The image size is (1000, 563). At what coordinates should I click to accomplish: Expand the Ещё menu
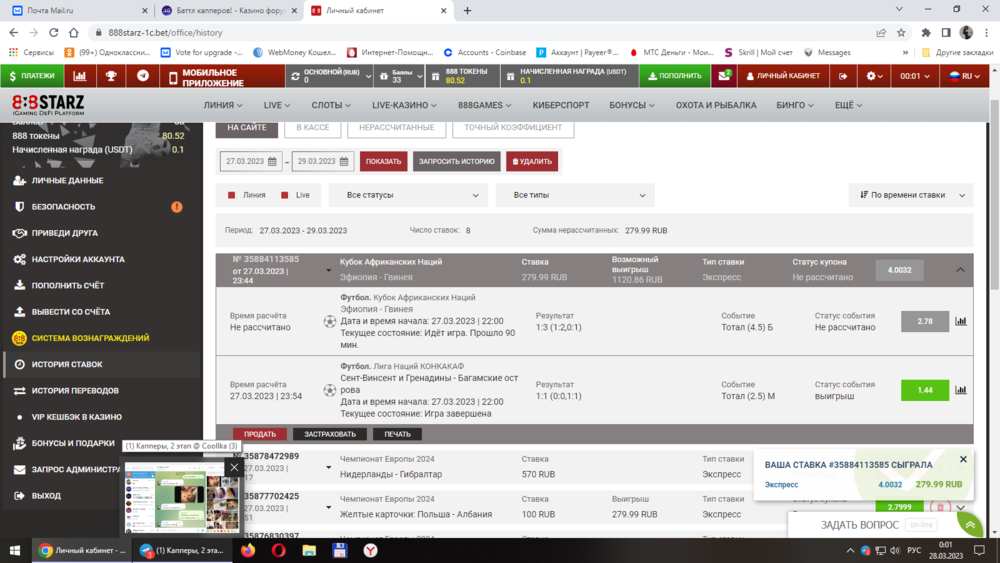pos(848,105)
